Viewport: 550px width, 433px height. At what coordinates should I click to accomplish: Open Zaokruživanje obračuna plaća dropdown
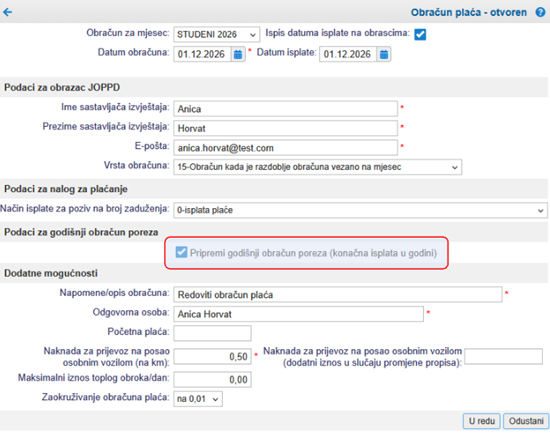(x=198, y=399)
